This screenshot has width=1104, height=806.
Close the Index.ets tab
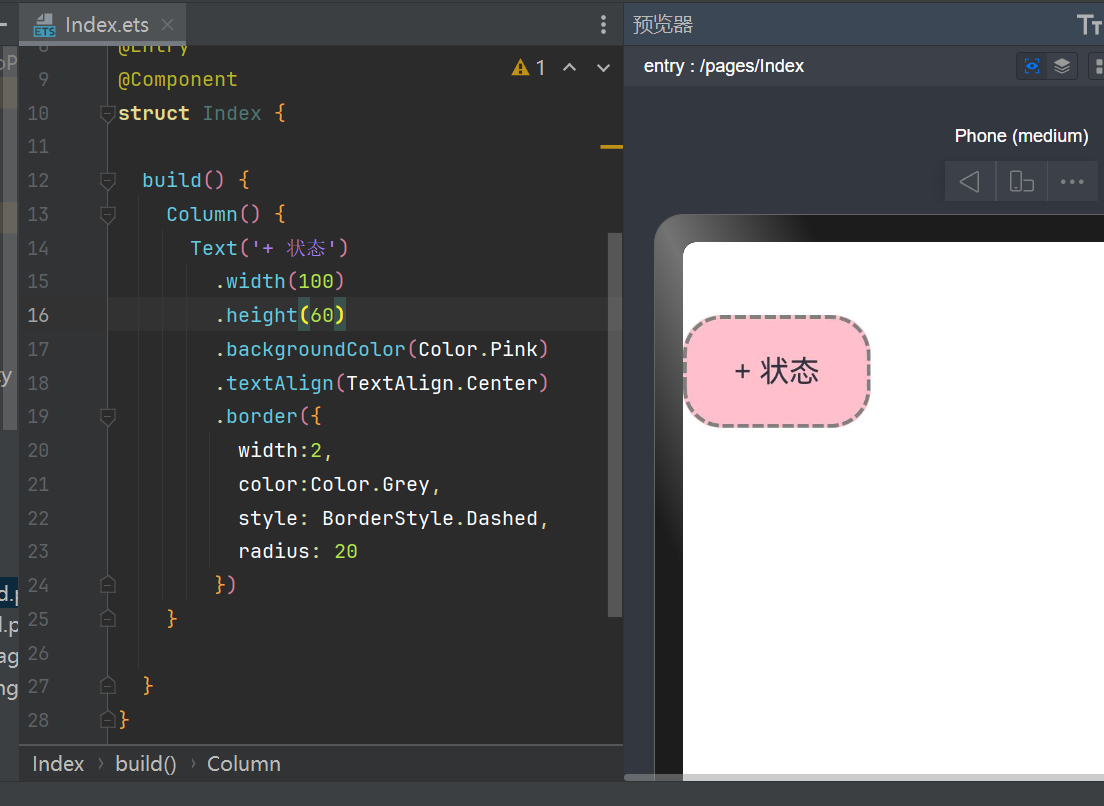tap(167, 25)
